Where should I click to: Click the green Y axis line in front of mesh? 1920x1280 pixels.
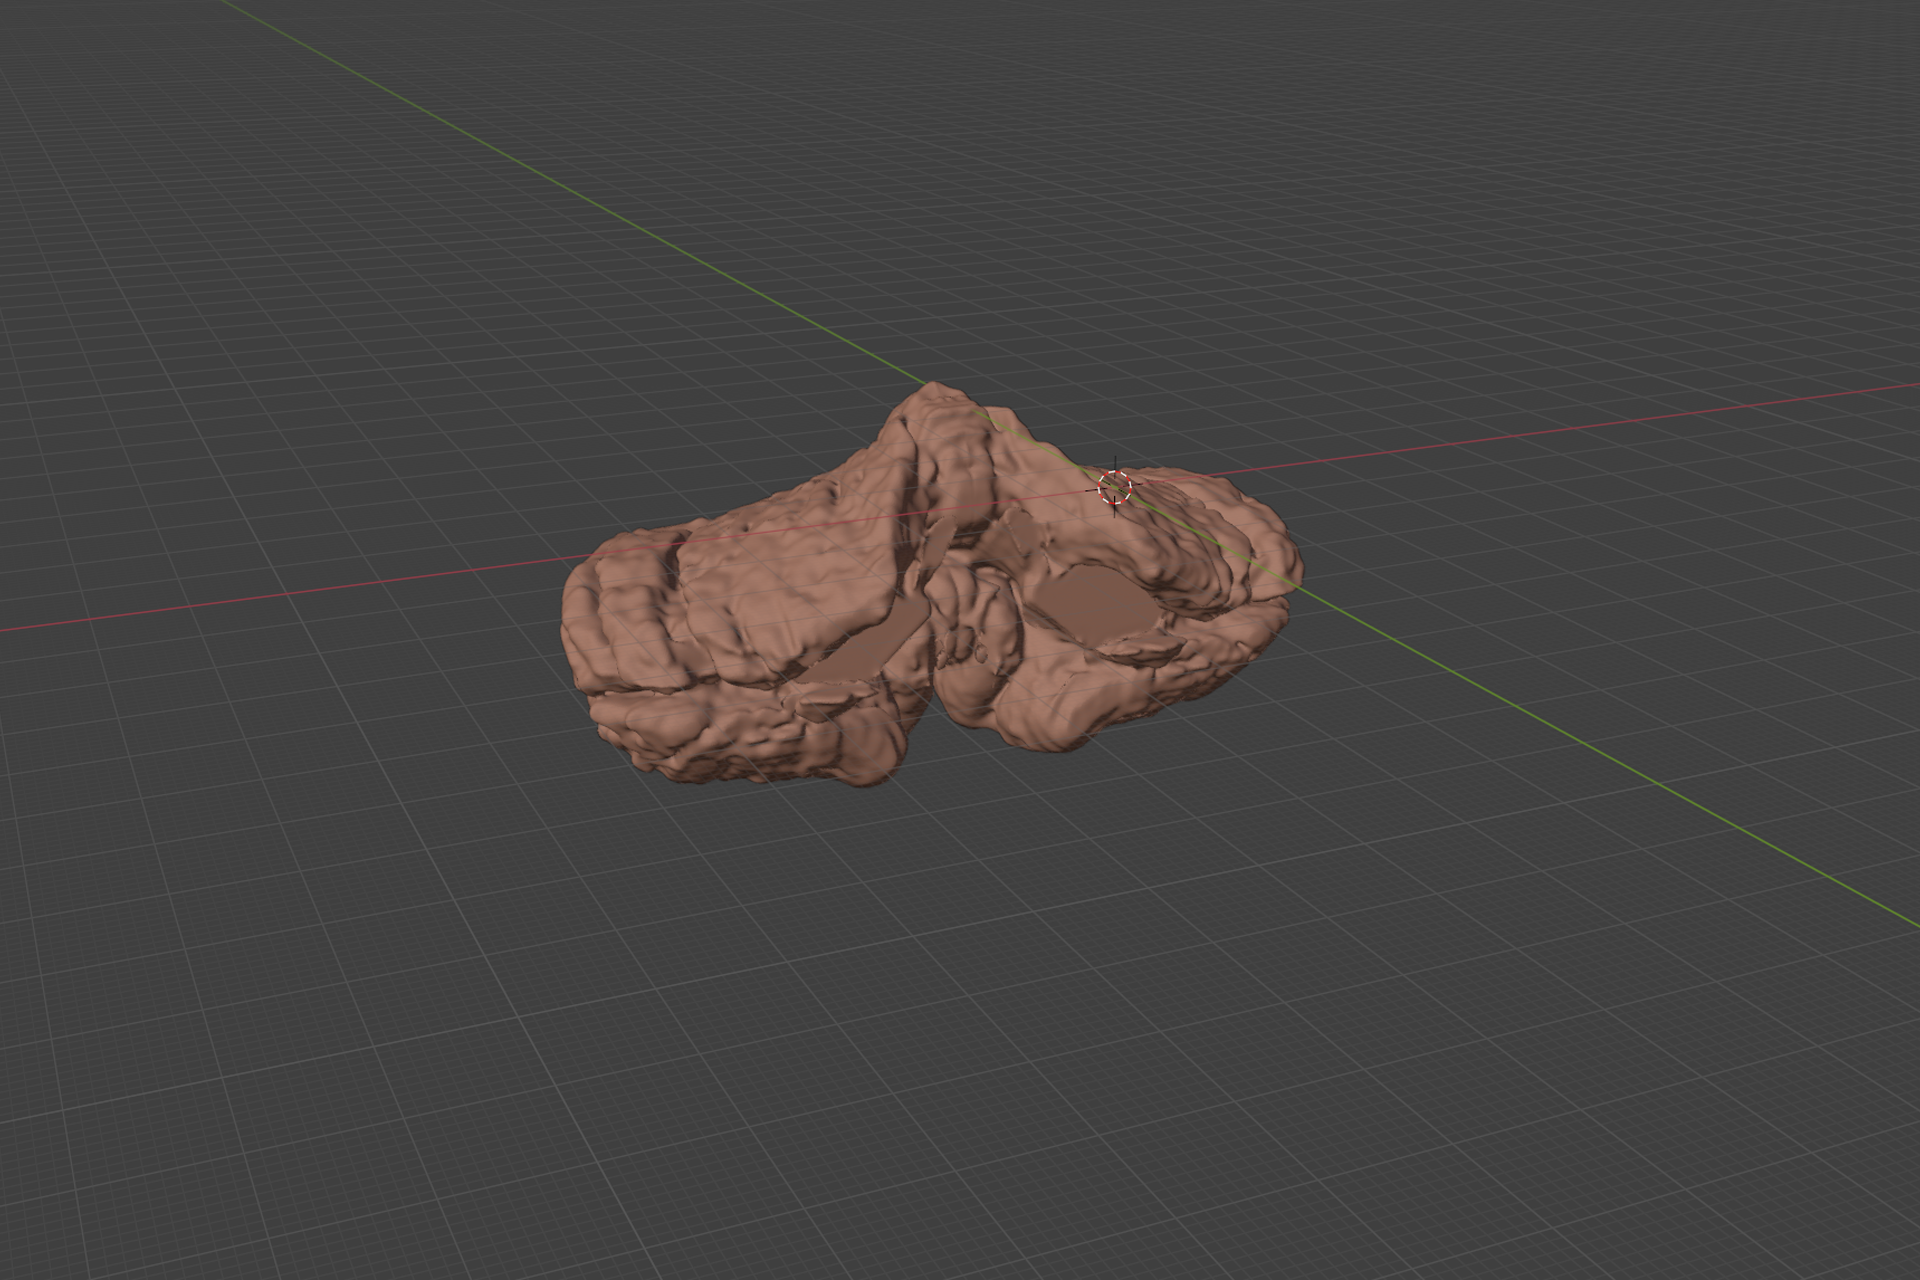[1600, 752]
